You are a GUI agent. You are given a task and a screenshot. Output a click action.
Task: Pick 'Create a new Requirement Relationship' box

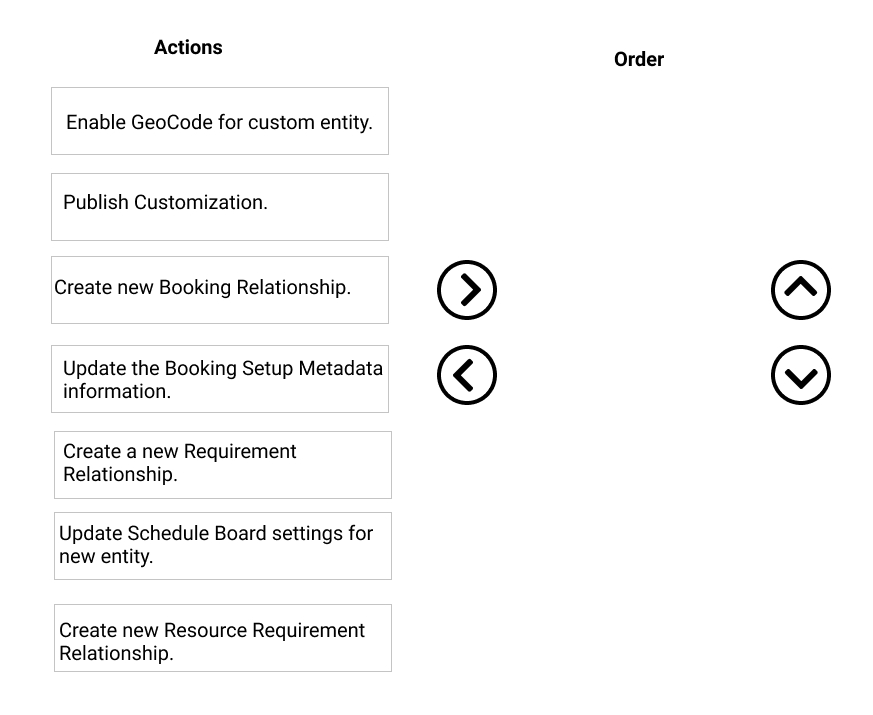point(223,465)
